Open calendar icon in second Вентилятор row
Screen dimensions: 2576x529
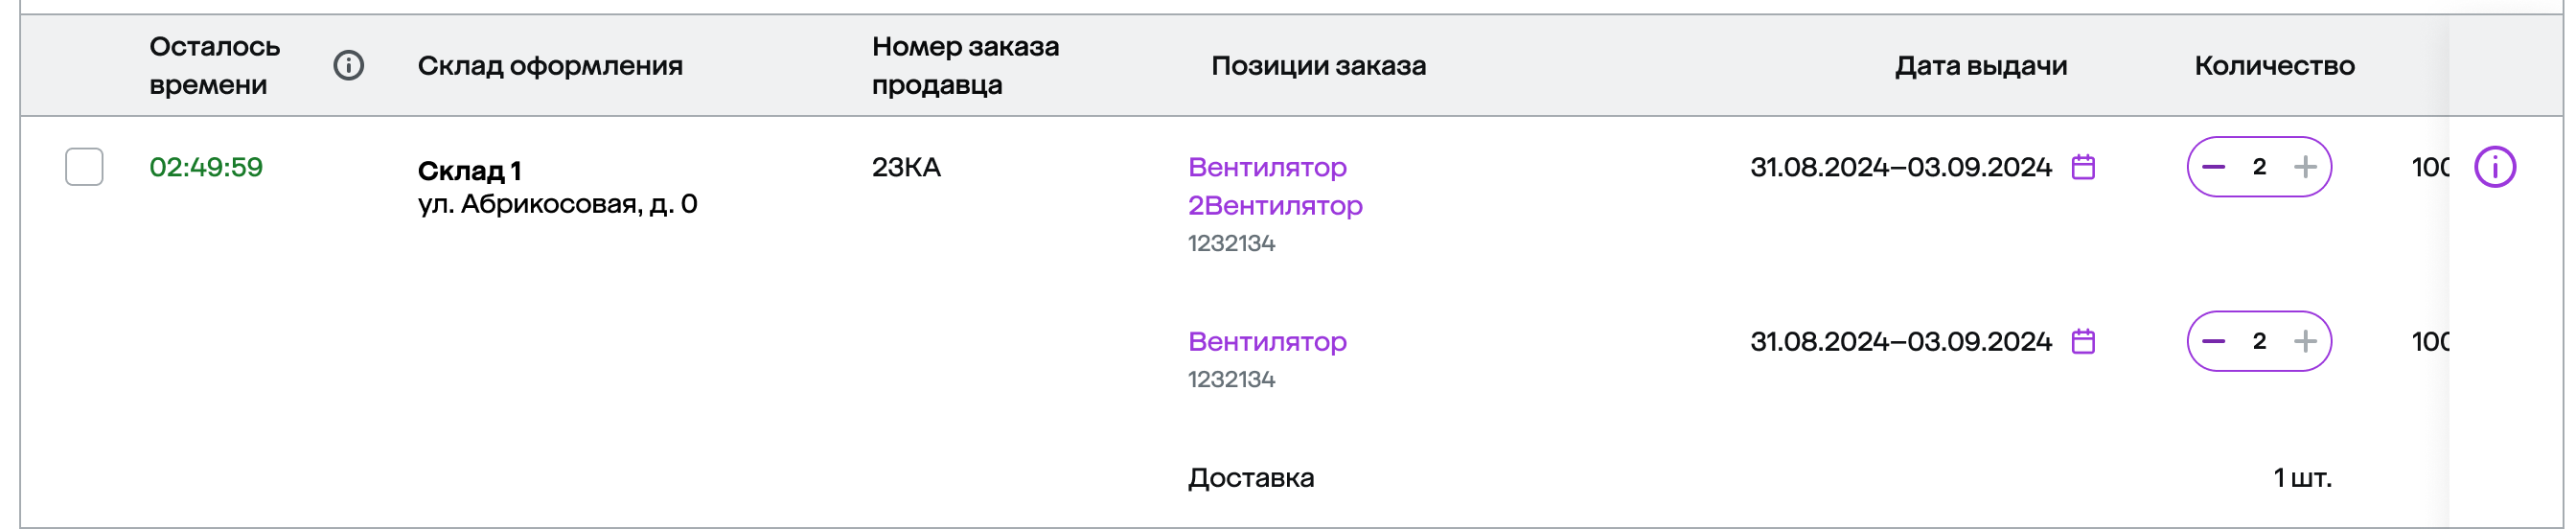pyautogui.click(x=2083, y=342)
